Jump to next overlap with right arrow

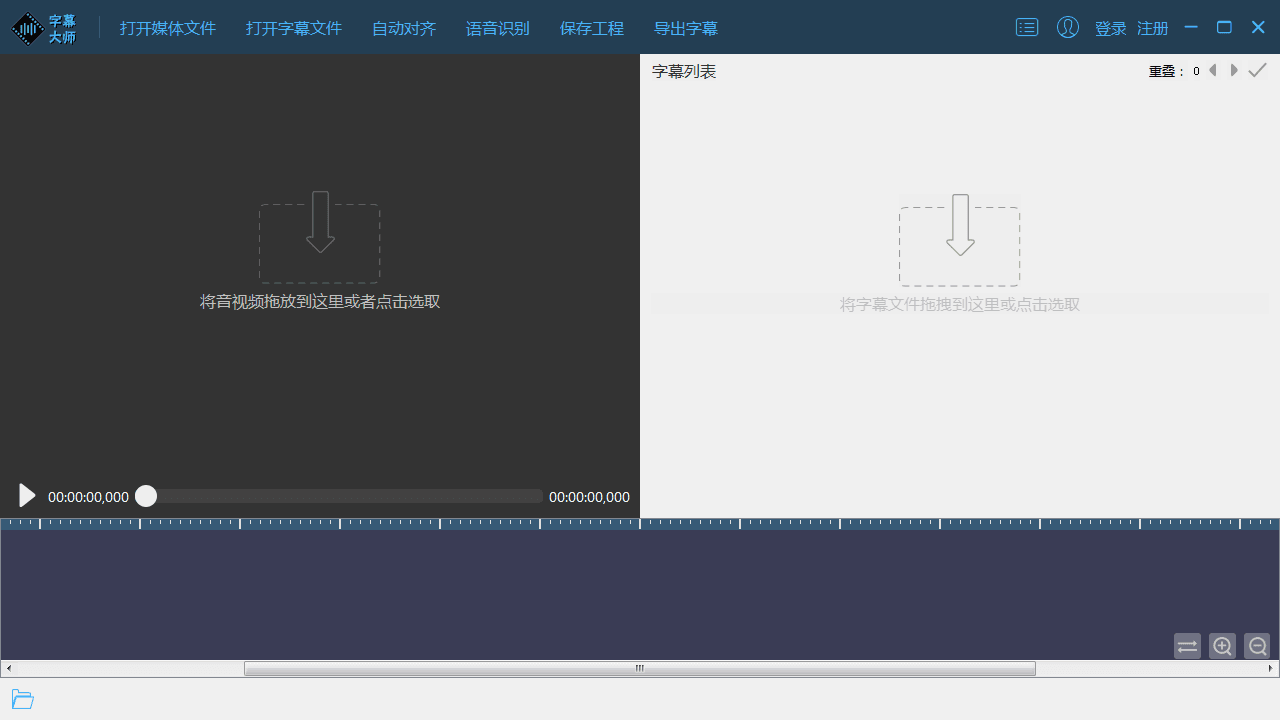[1234, 70]
